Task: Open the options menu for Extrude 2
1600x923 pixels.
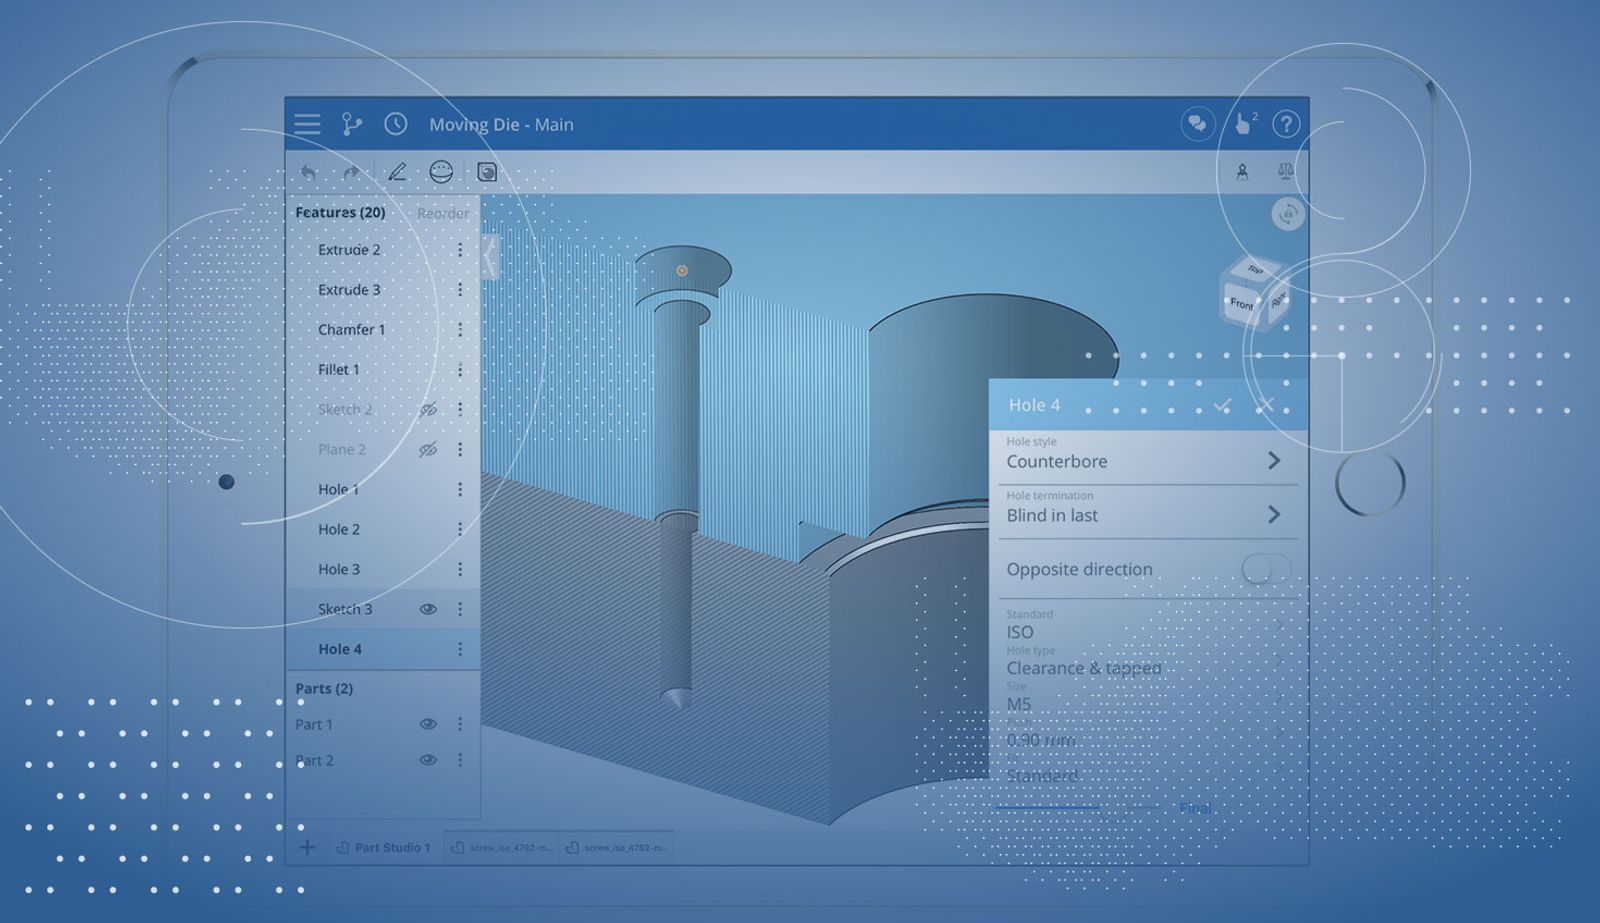Action: (460, 250)
